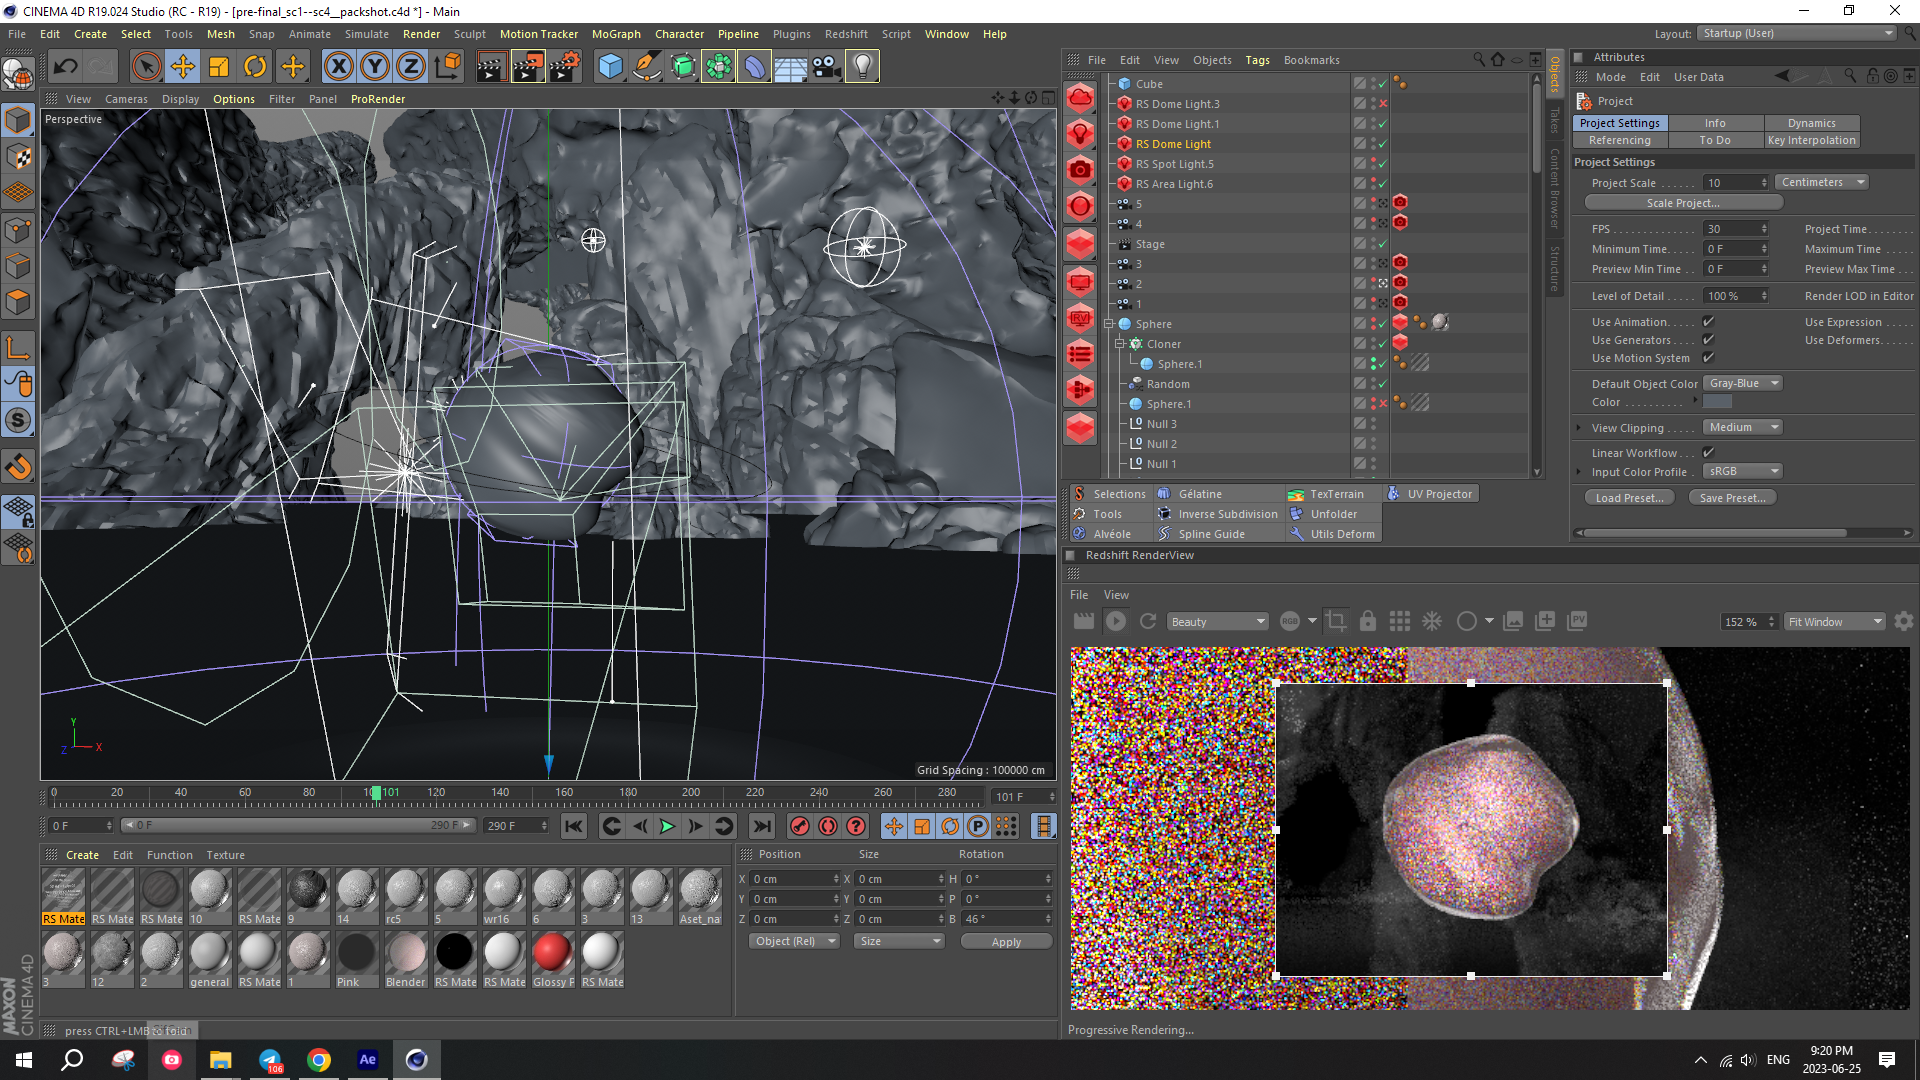Click Redshift dome light shelf icon
The height and width of the screenshot is (1080, 1920).
[1080, 97]
